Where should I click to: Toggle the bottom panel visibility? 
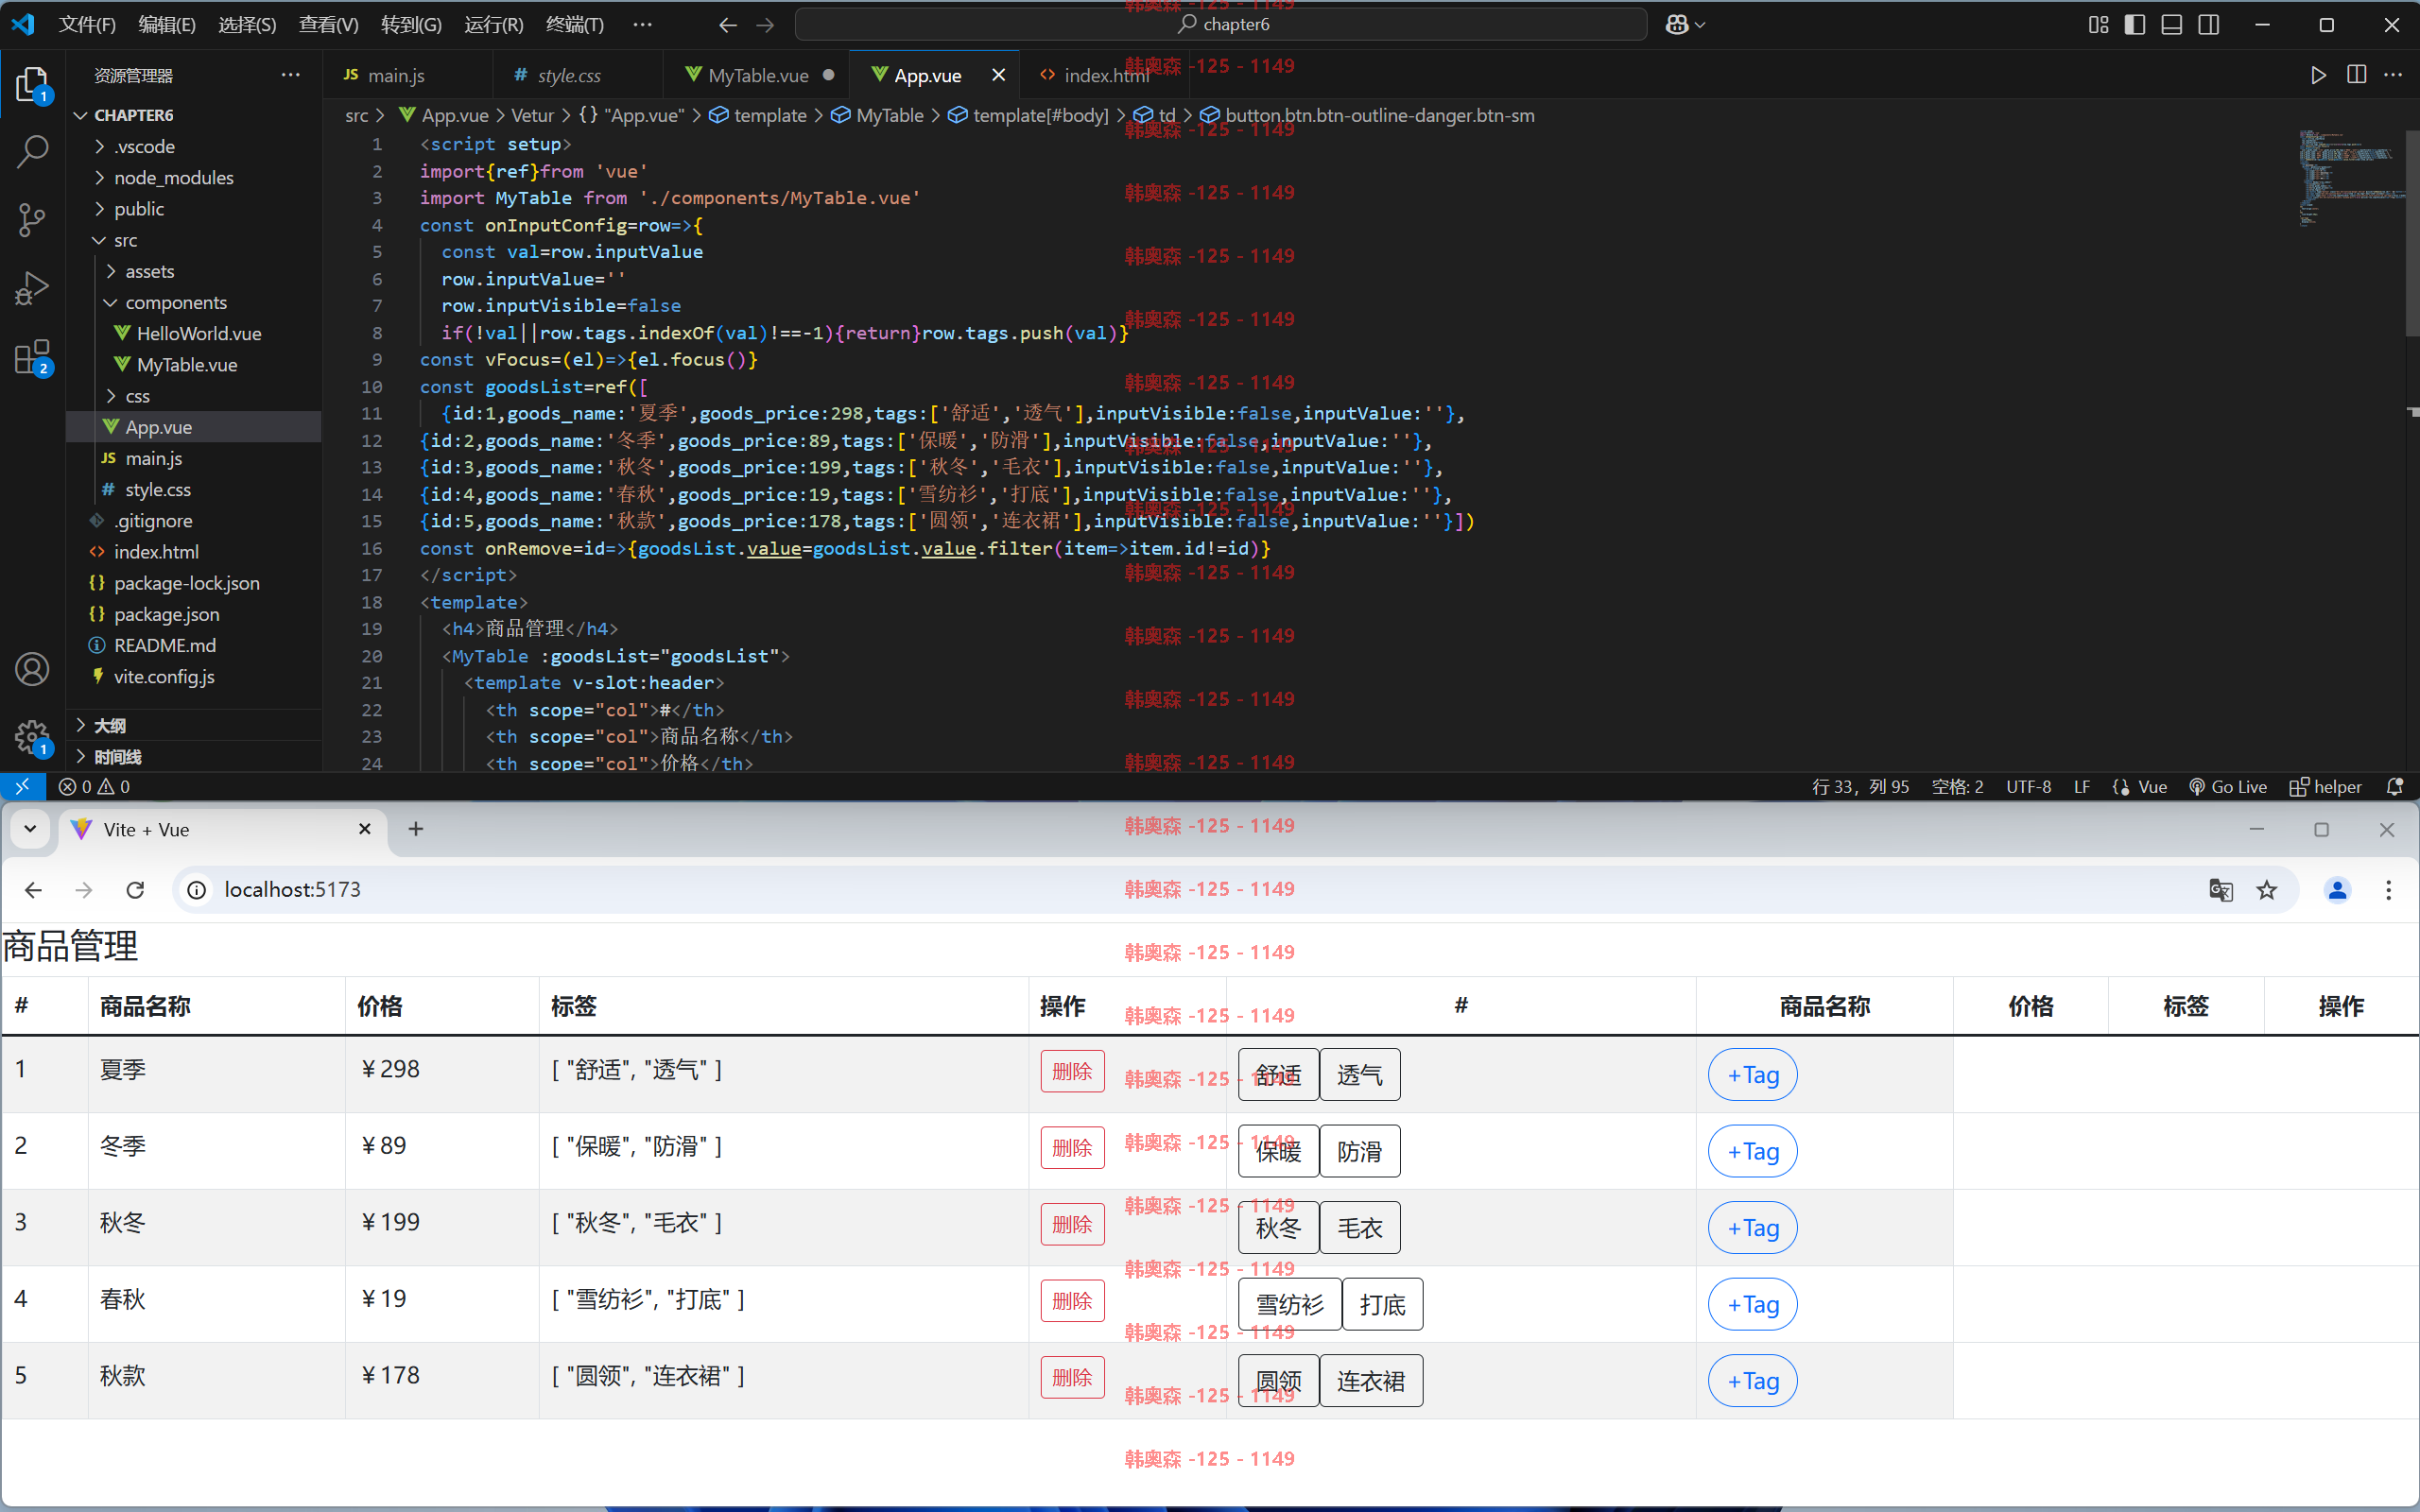pos(2172,25)
